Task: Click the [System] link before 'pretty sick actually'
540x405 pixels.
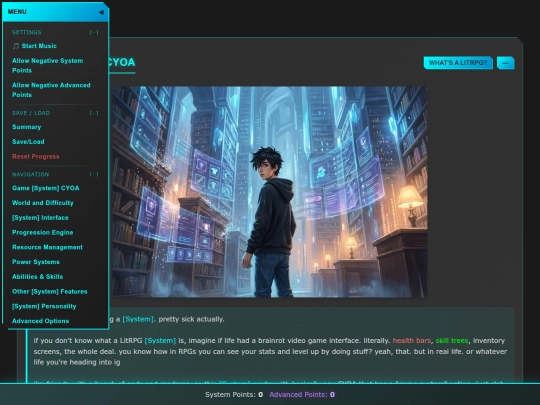Action: (x=138, y=319)
